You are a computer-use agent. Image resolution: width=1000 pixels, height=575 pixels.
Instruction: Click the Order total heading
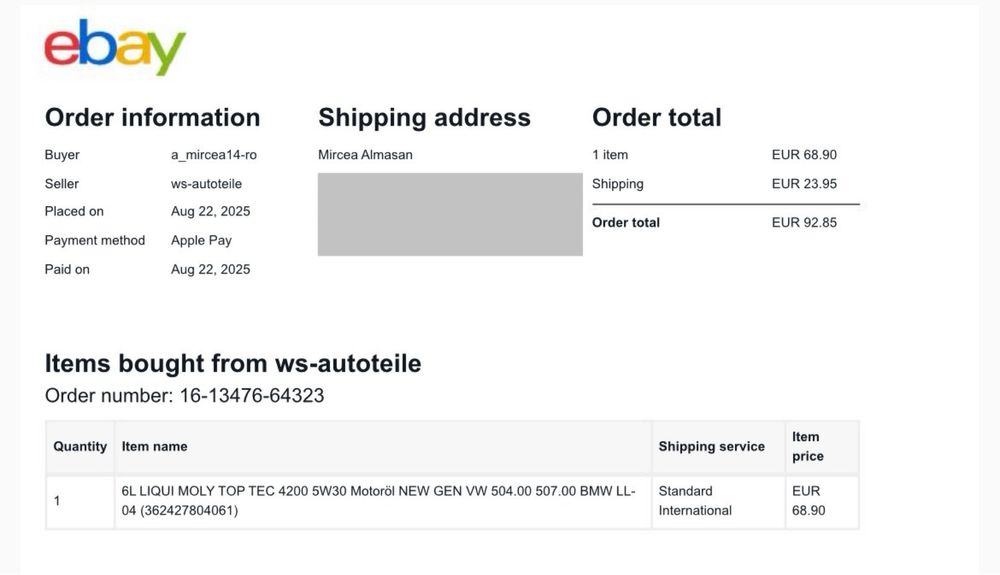[x=656, y=117]
